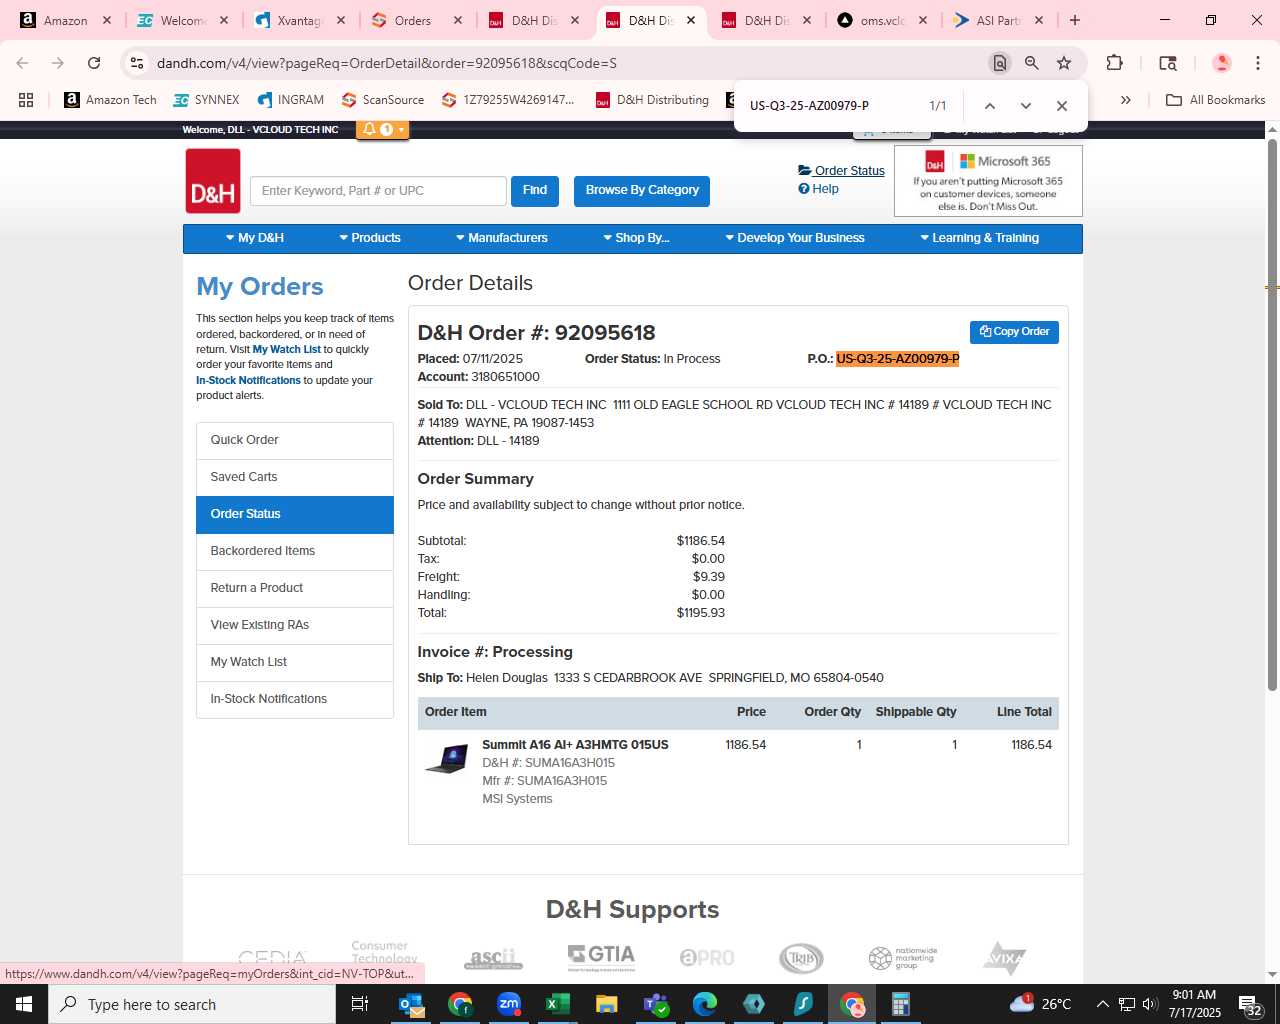Close the find-in-page bar
Viewport: 1280px width, 1024px height.
pyautogui.click(x=1062, y=106)
